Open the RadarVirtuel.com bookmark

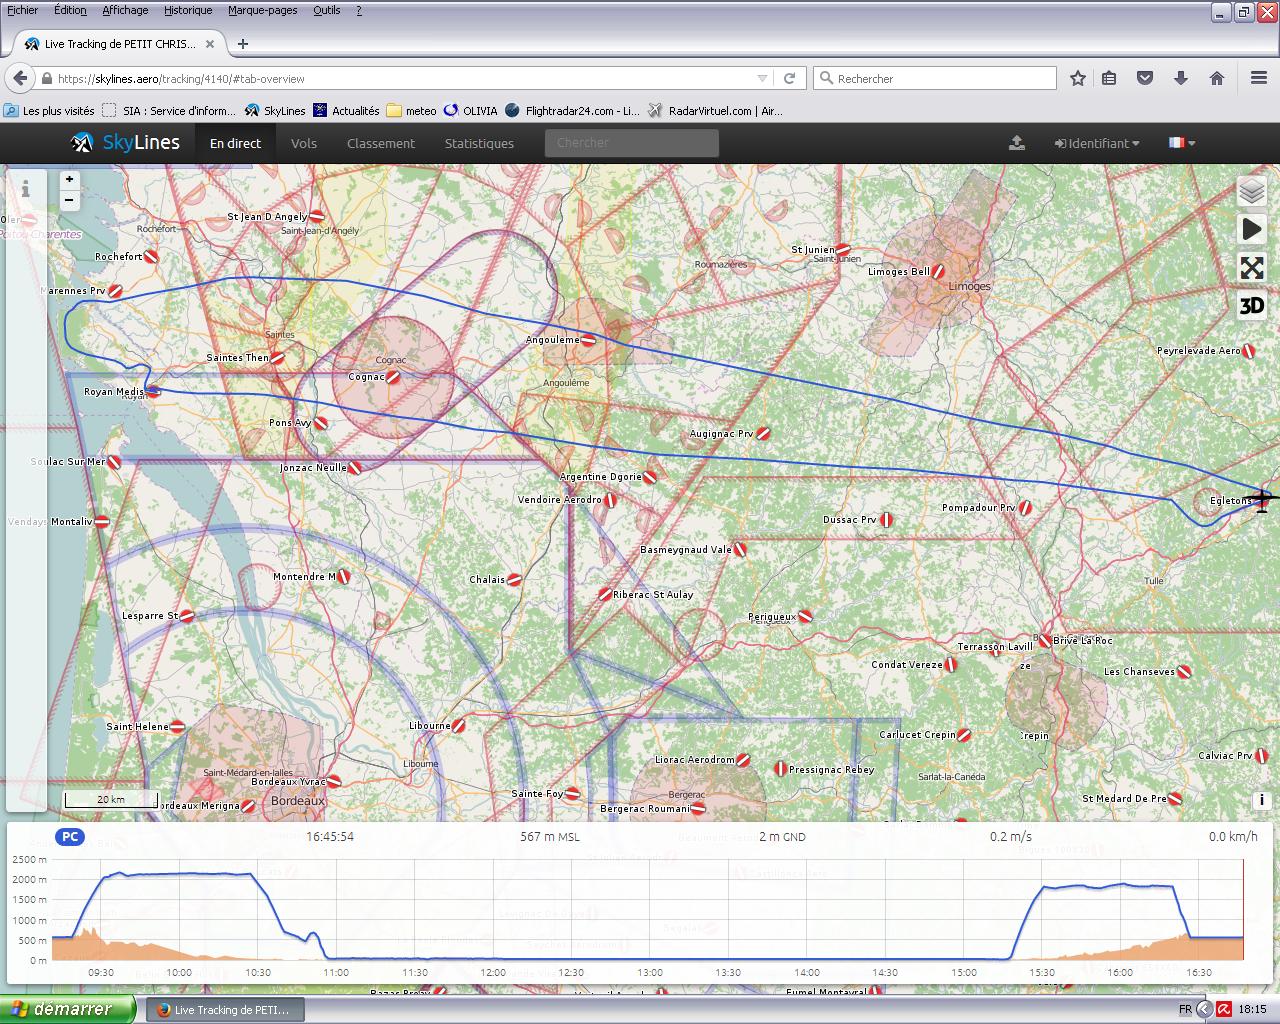coord(716,111)
